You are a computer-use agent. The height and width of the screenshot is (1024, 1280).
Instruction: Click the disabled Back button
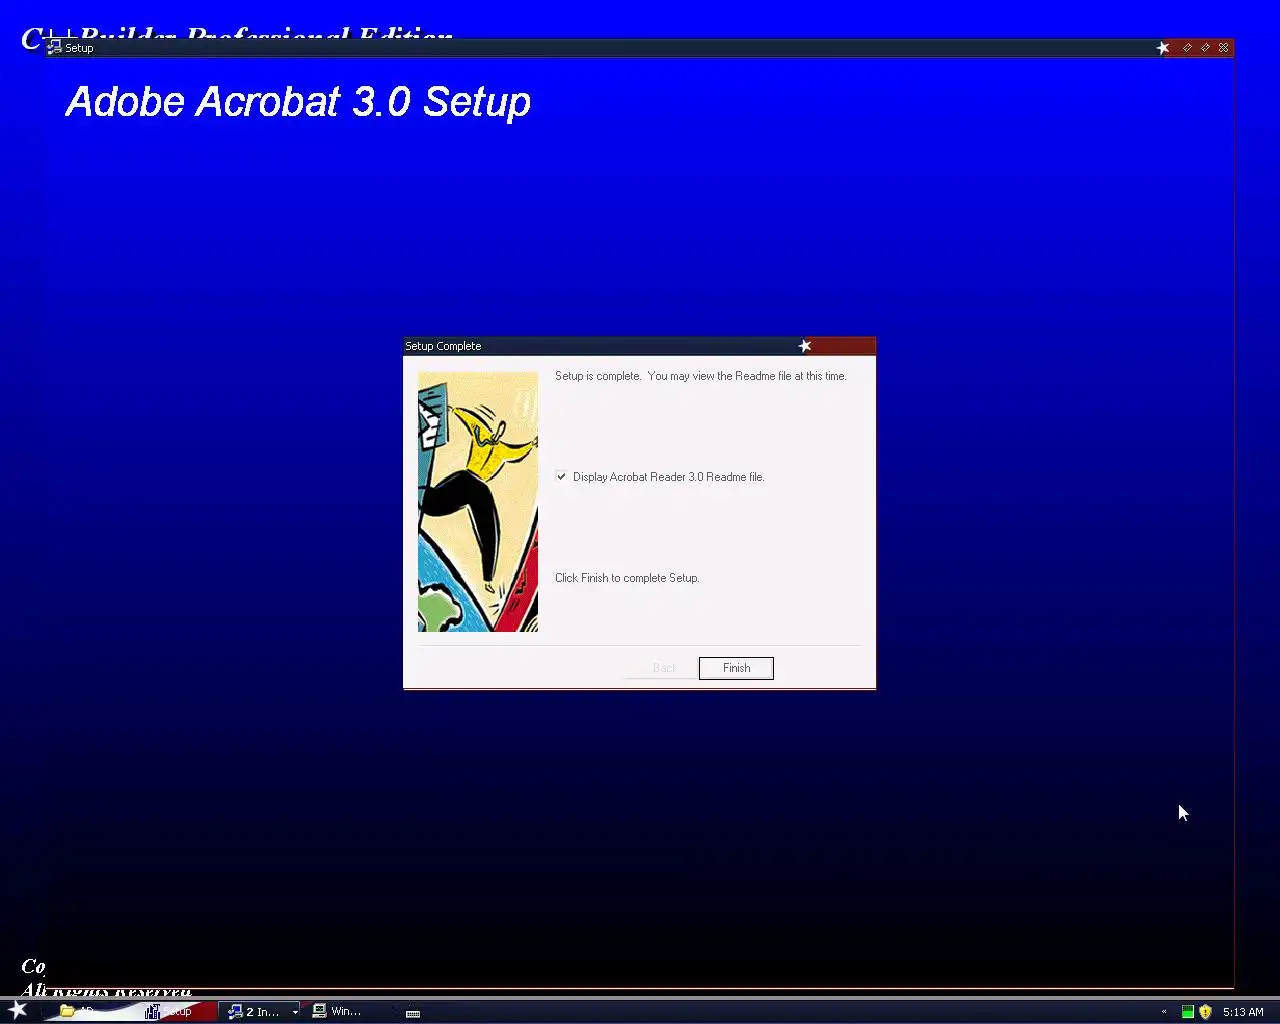661,668
